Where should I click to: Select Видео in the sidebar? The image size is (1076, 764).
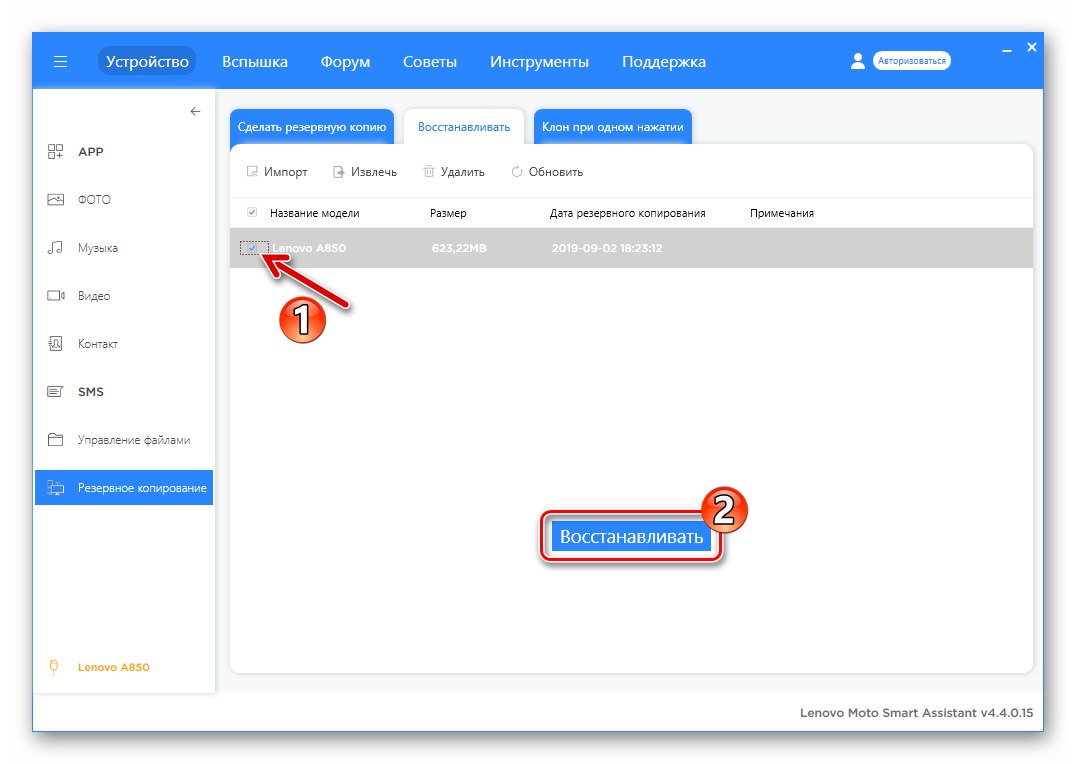pos(94,296)
